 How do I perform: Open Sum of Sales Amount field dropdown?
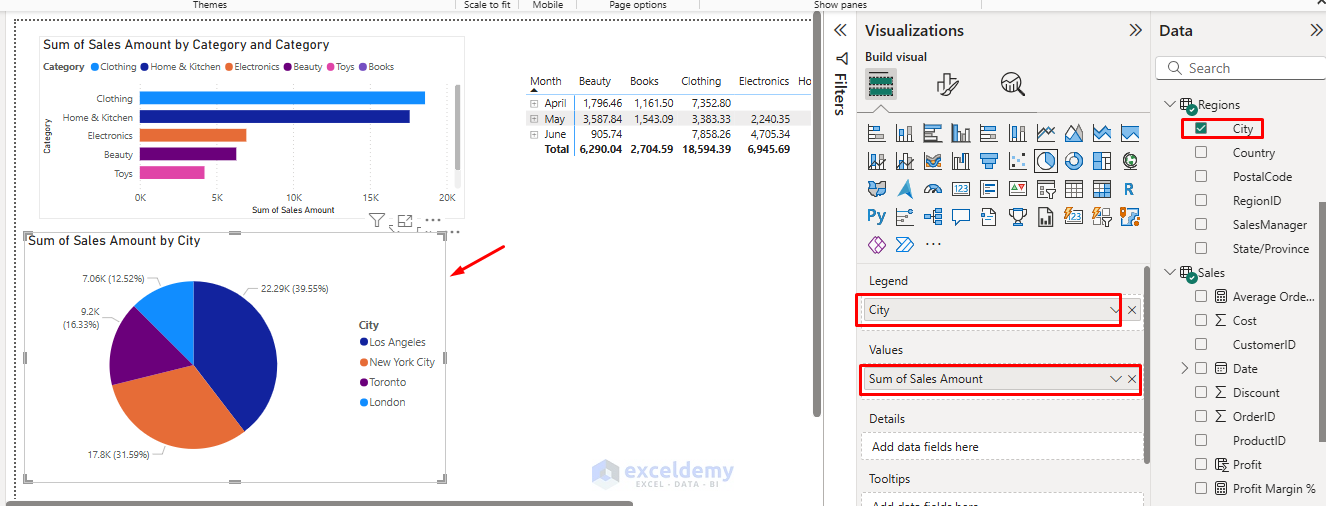click(1116, 379)
